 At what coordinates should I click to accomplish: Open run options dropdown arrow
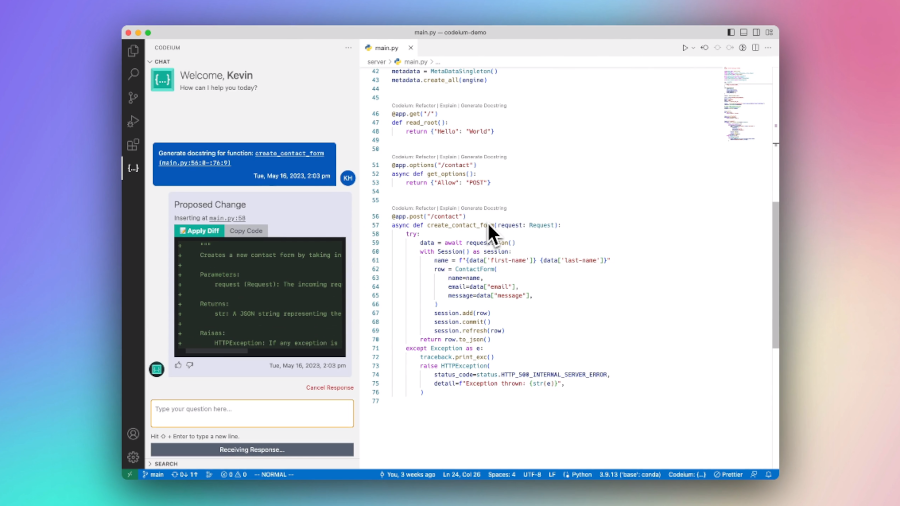693,48
